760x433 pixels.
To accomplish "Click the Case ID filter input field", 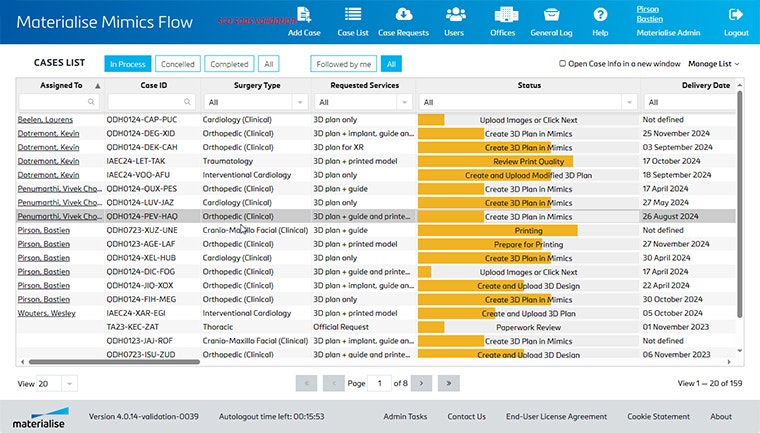I will [x=151, y=102].
